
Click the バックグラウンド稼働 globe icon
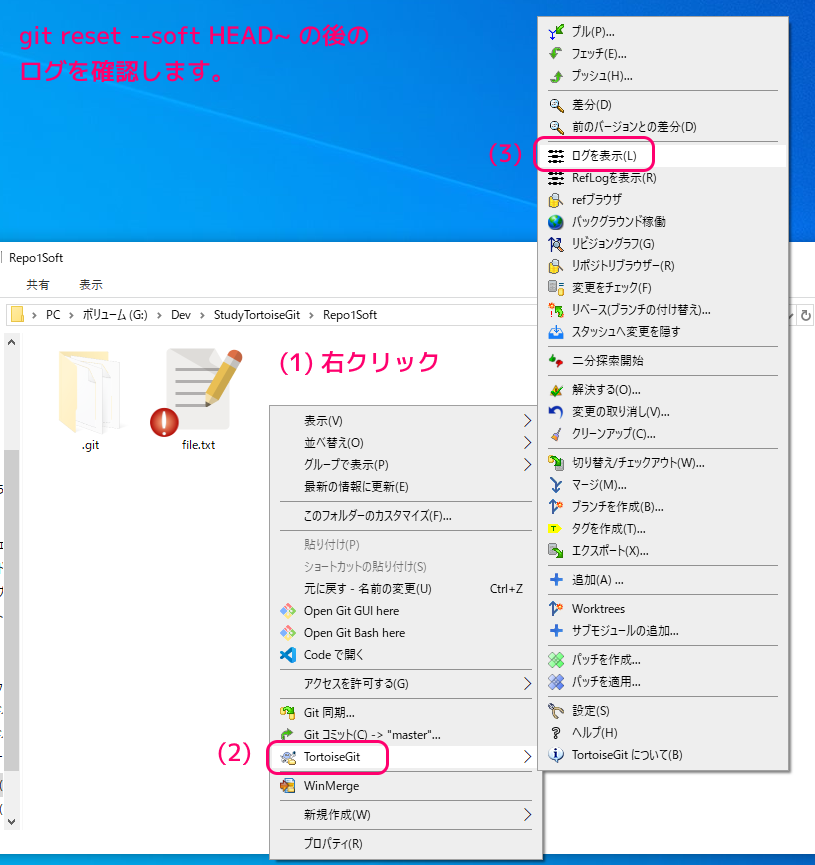556,222
